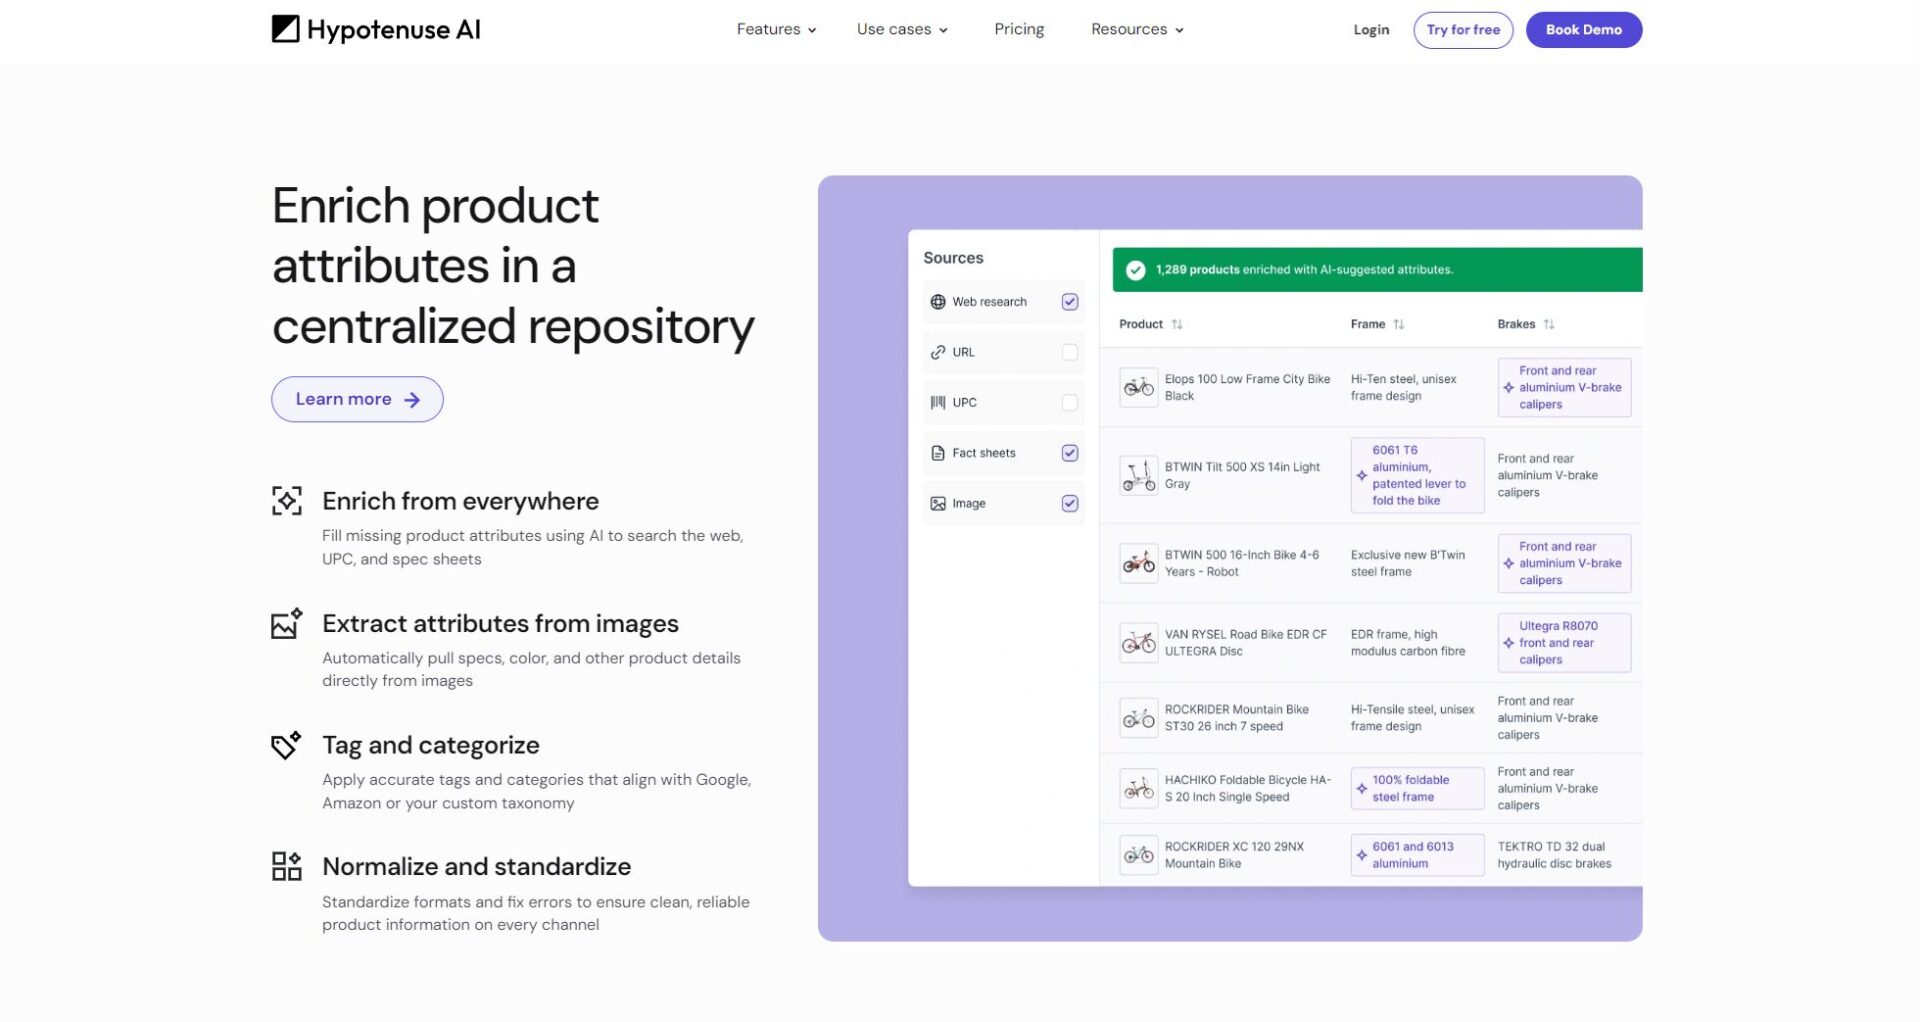The width and height of the screenshot is (1920, 1022).
Task: Toggle the Fact sheets checkbox
Action: coord(1069,453)
